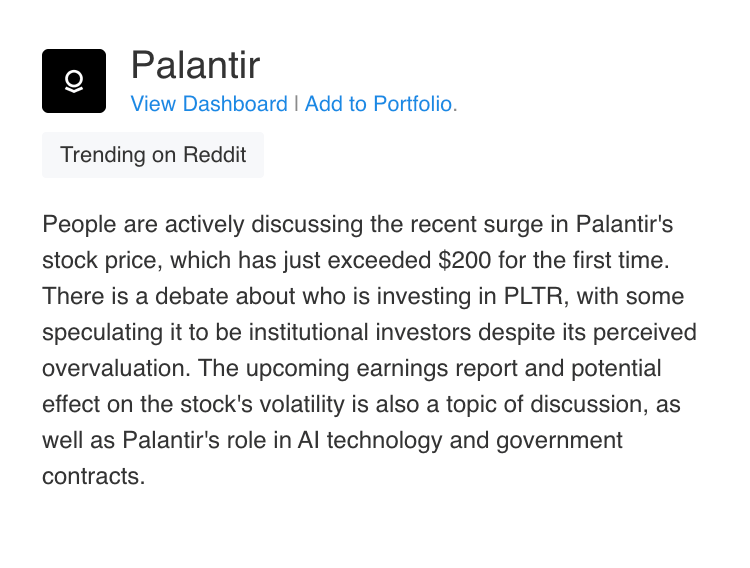Image resolution: width=750 pixels, height=568 pixels.
Task: Click the word Dashboard in the blue link
Action: [x=235, y=104]
